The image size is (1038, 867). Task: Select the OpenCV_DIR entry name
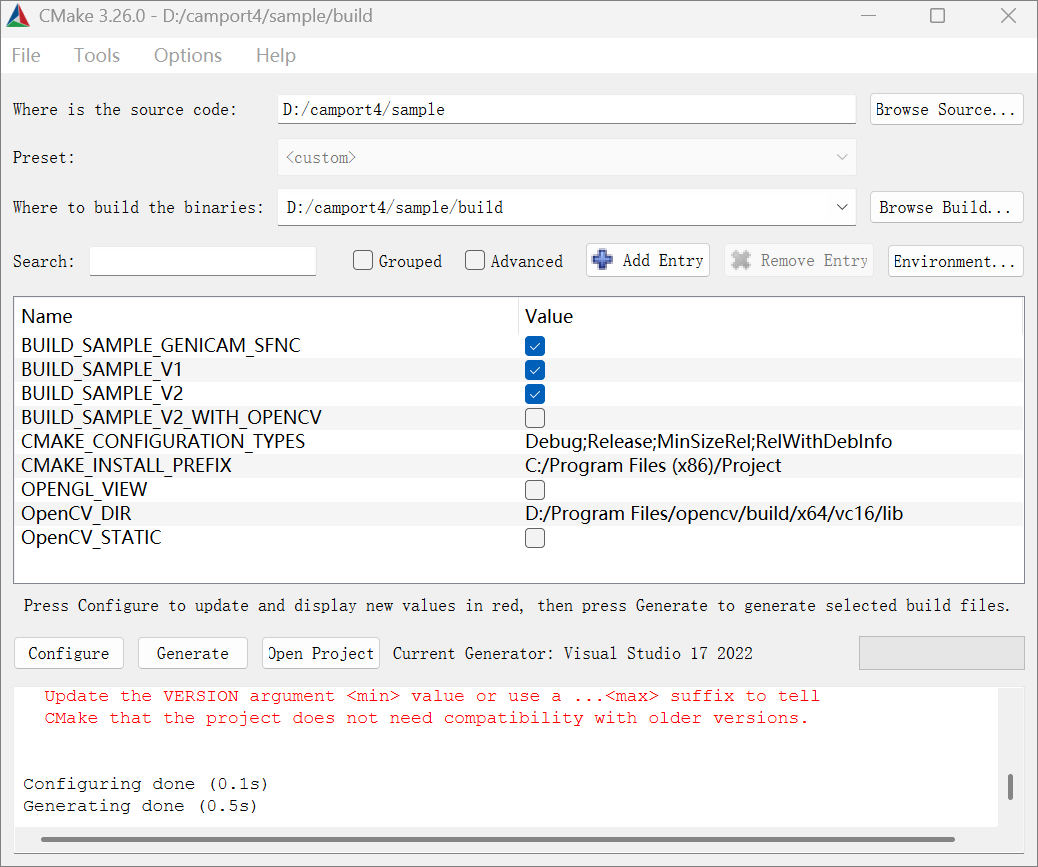point(76,514)
